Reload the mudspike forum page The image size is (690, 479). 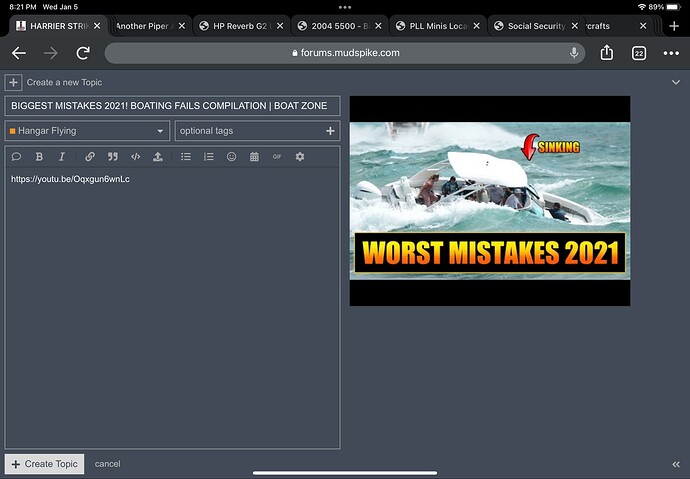coord(83,53)
